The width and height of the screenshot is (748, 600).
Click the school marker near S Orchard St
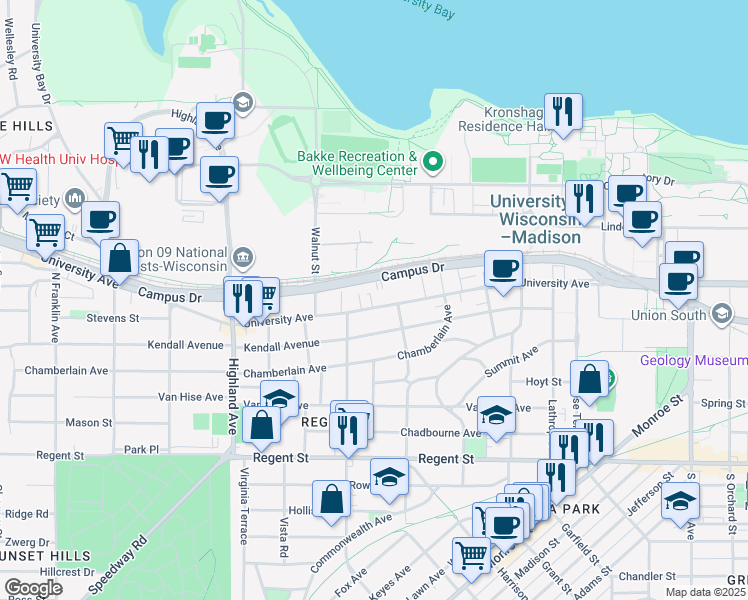point(681,500)
